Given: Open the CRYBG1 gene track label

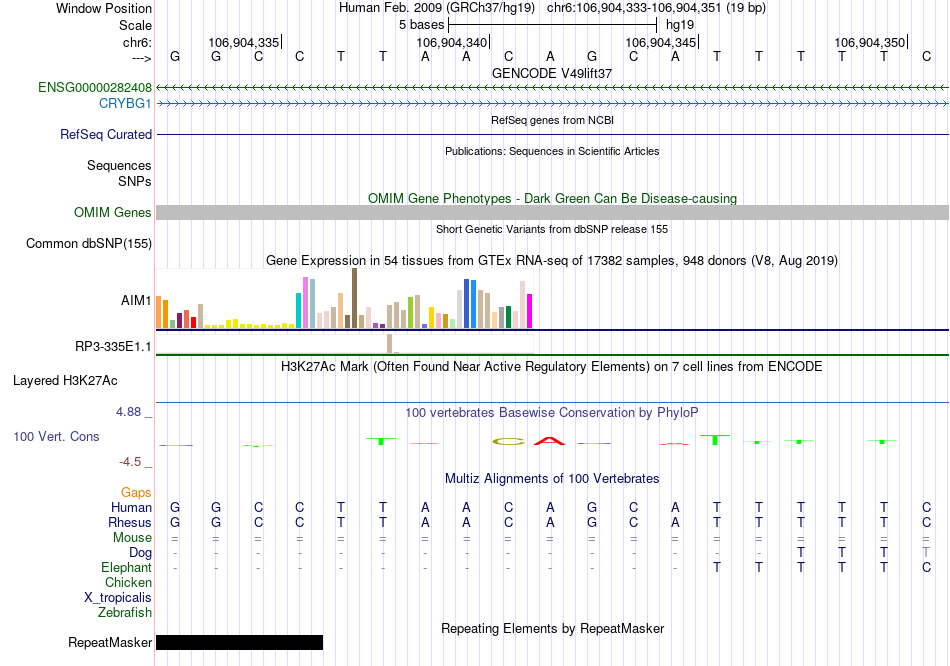Looking at the screenshot, I should (x=125, y=104).
